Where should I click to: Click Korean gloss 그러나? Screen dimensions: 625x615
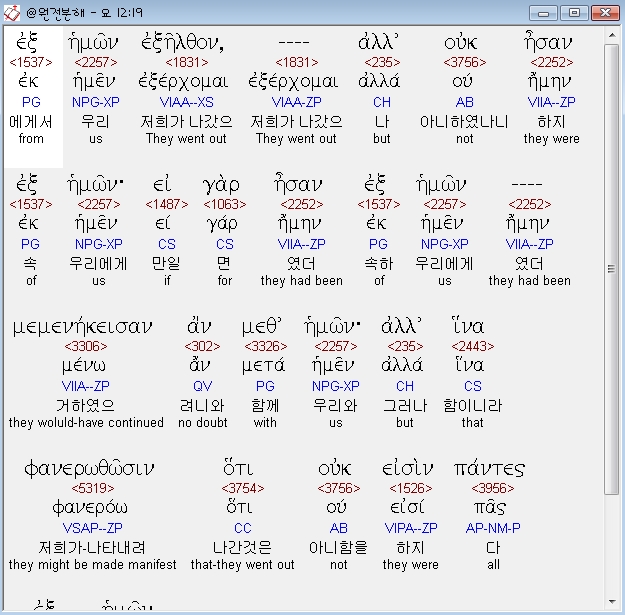[x=405, y=405]
